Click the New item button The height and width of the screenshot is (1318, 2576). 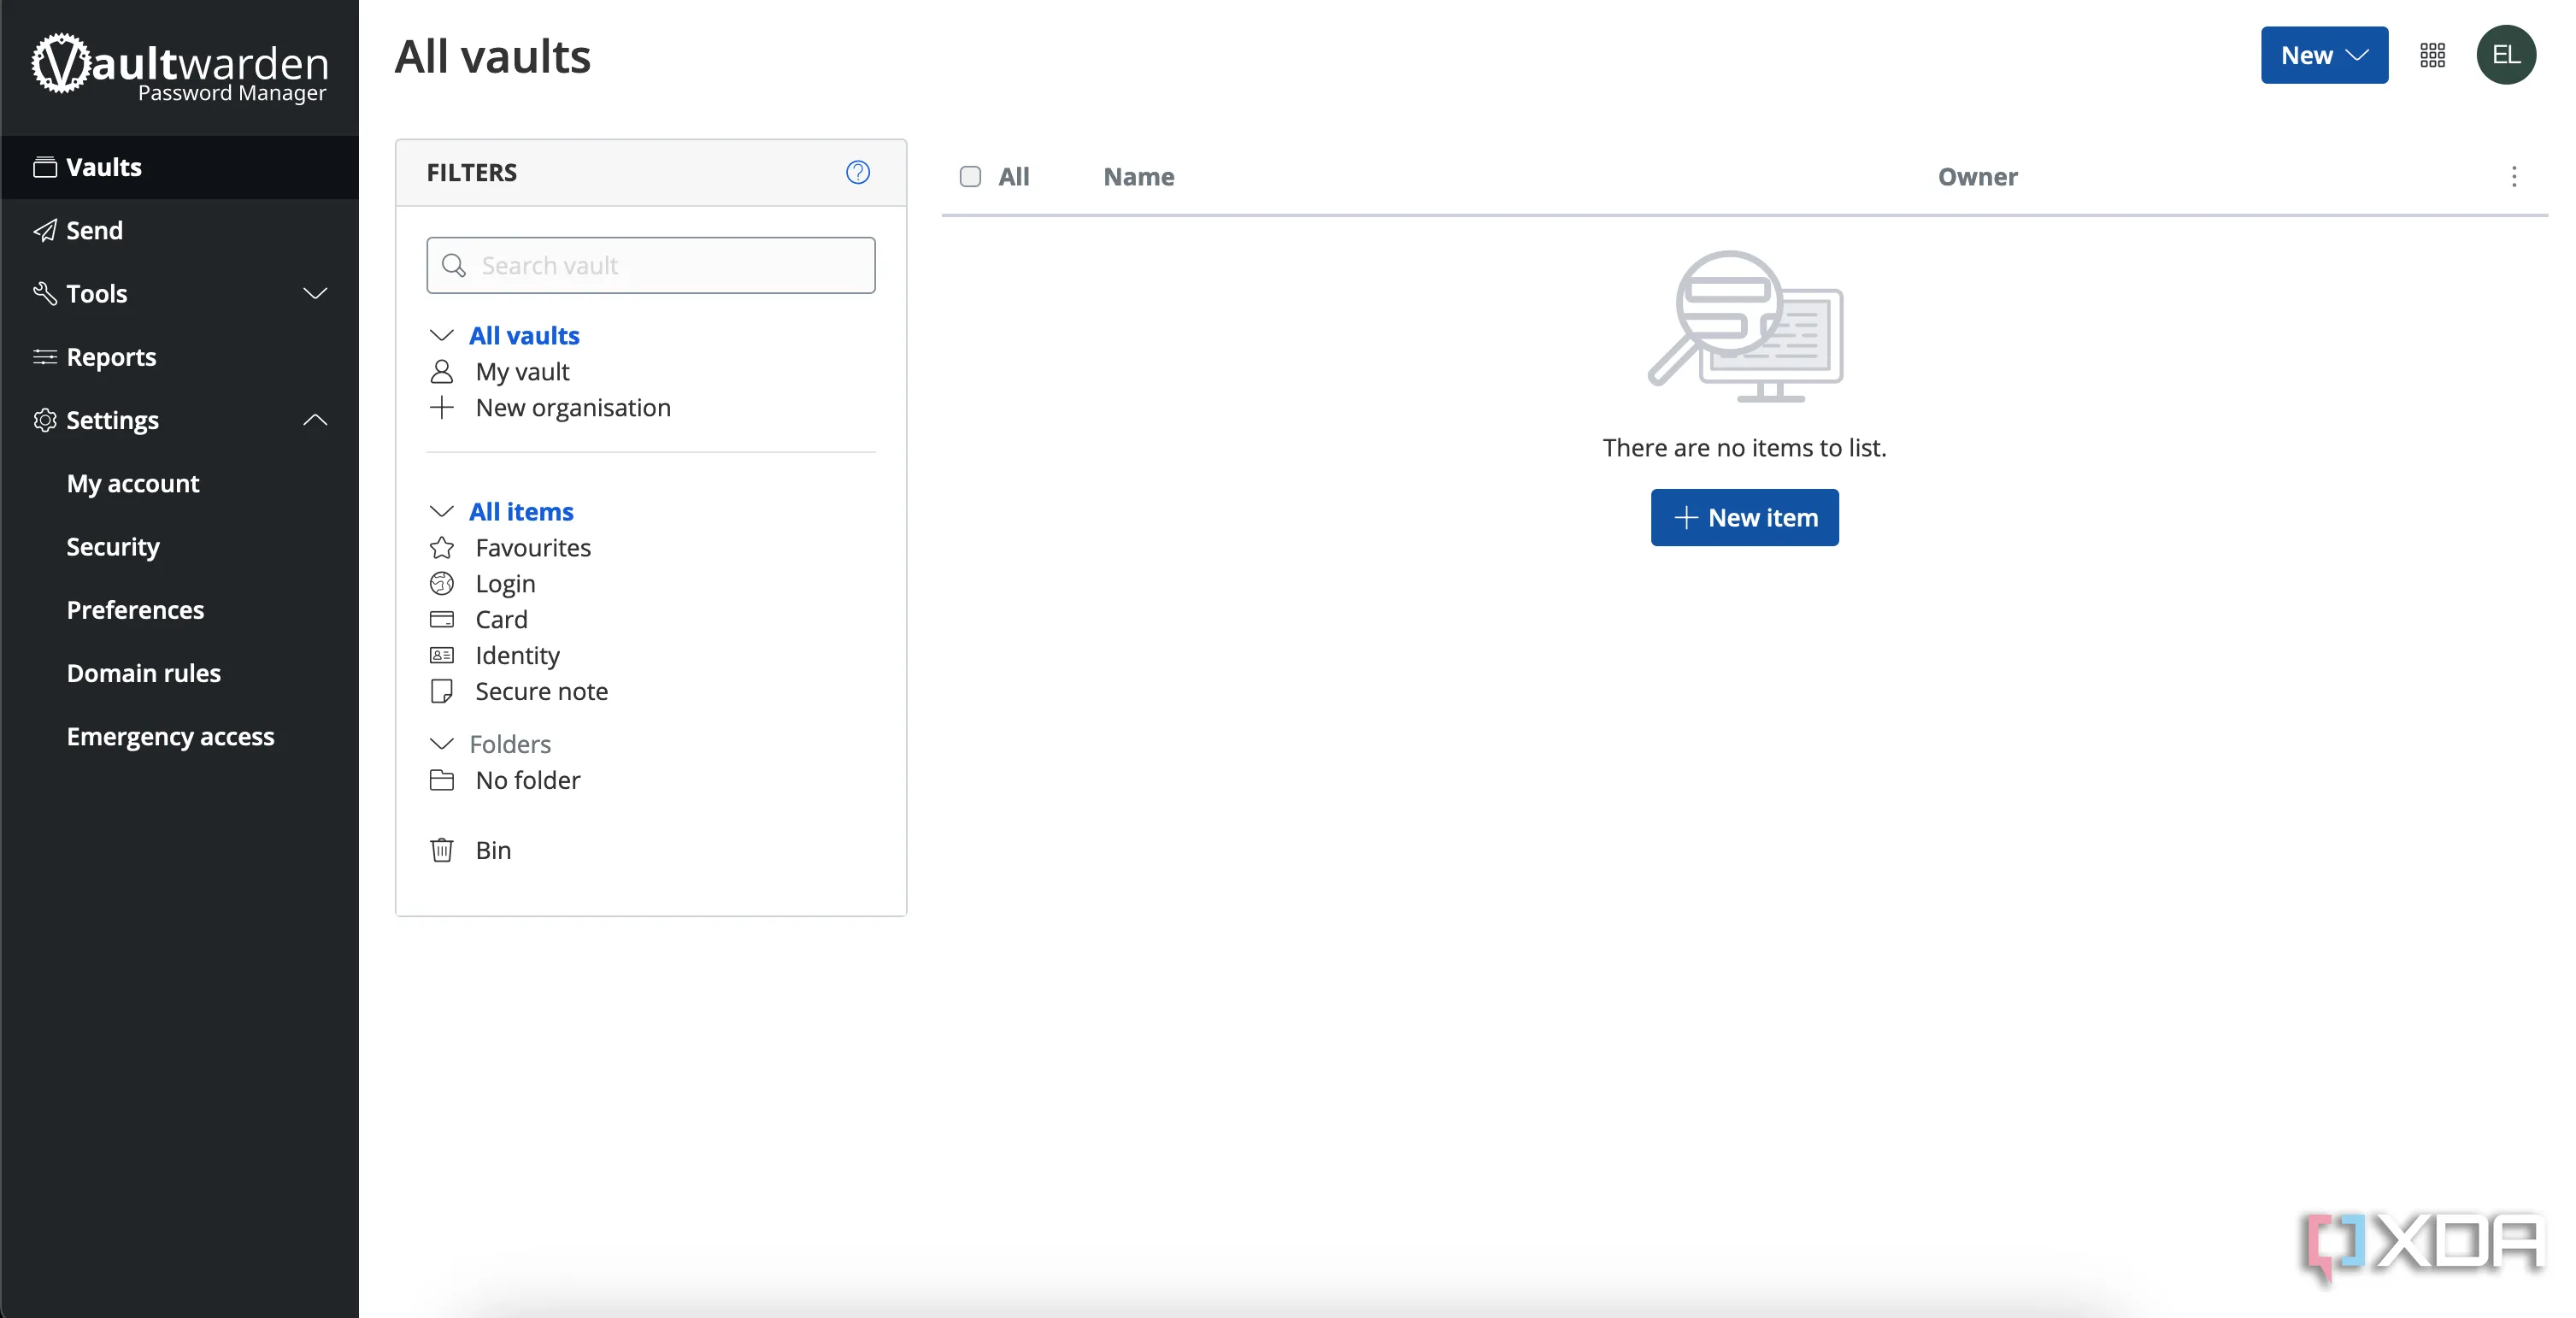[1744, 518]
